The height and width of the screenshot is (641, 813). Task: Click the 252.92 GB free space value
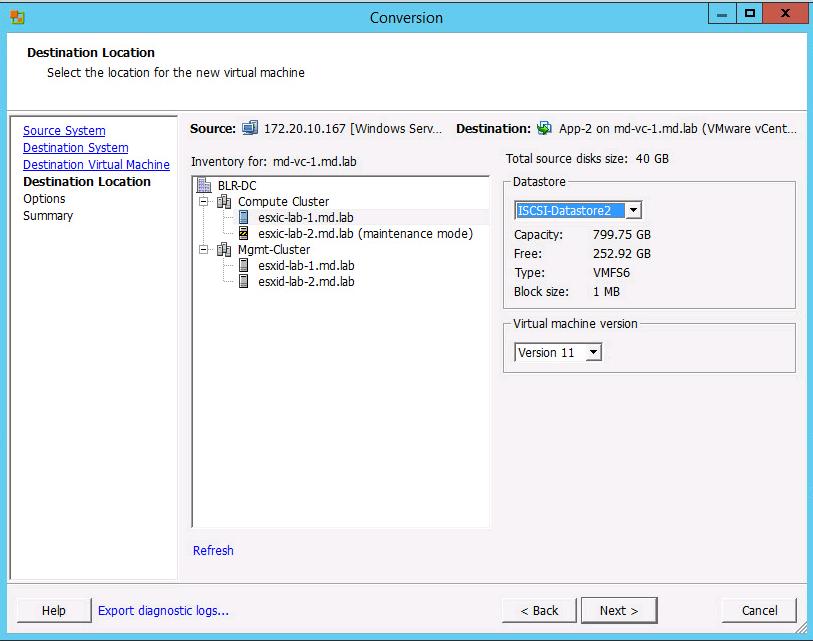pos(622,254)
